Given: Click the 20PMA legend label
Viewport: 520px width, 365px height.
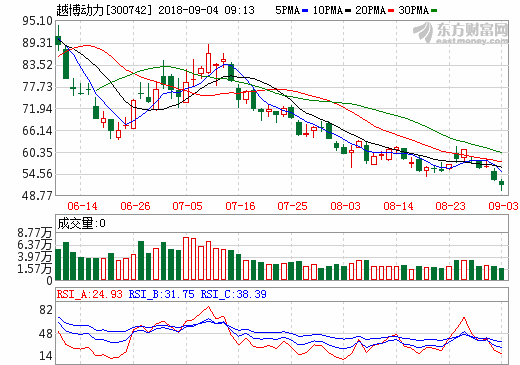Looking at the screenshot, I should [x=370, y=10].
